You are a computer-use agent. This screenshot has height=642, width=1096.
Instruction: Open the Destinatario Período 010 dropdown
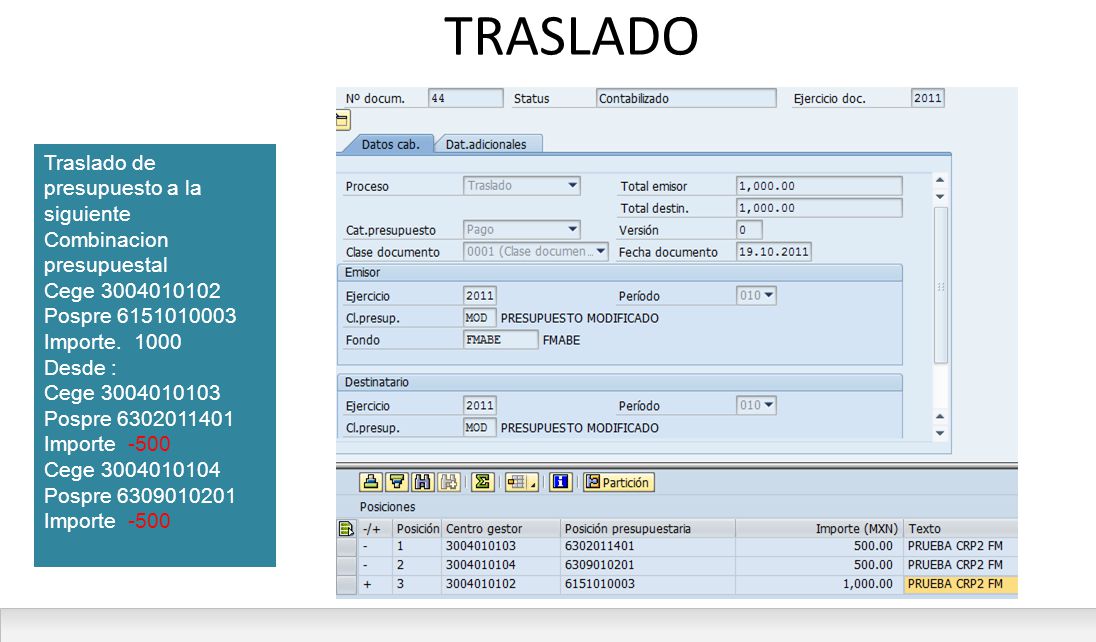[x=769, y=405]
